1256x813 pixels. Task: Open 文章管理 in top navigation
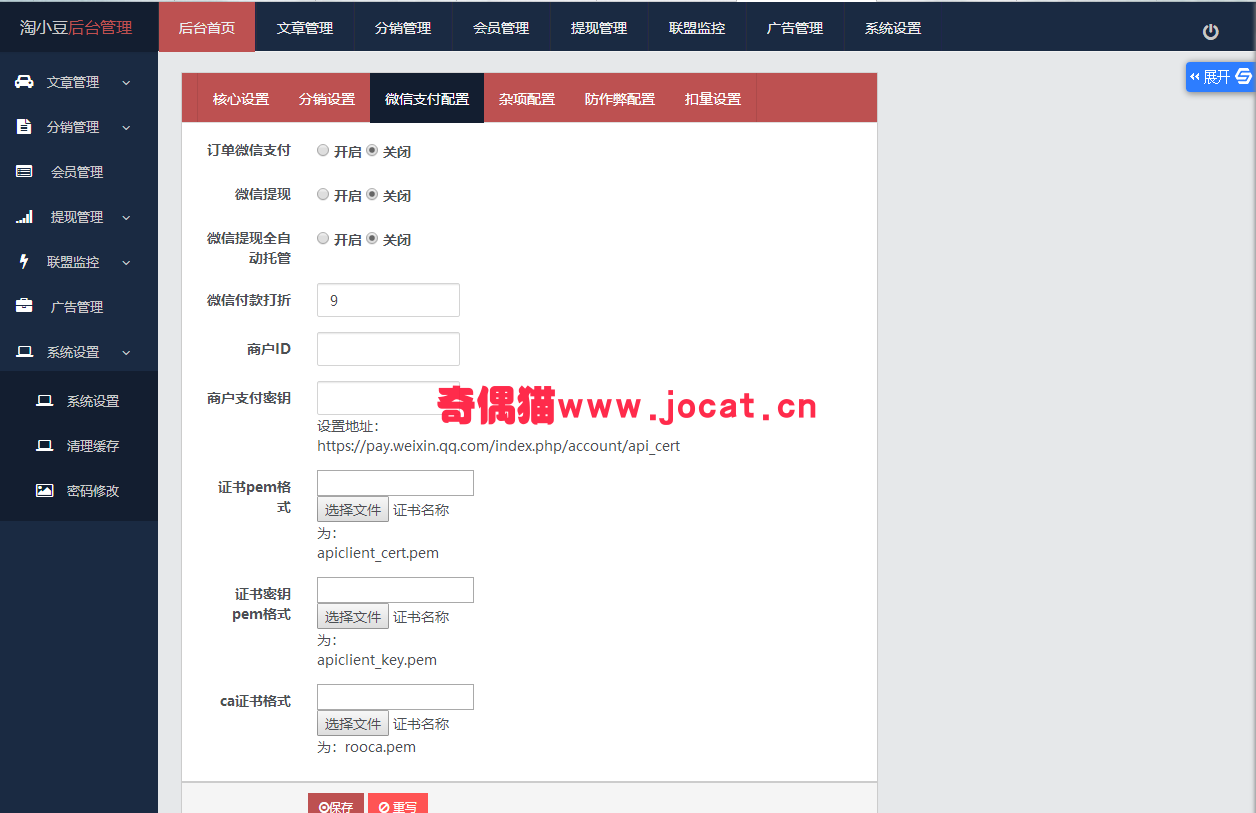click(x=305, y=27)
